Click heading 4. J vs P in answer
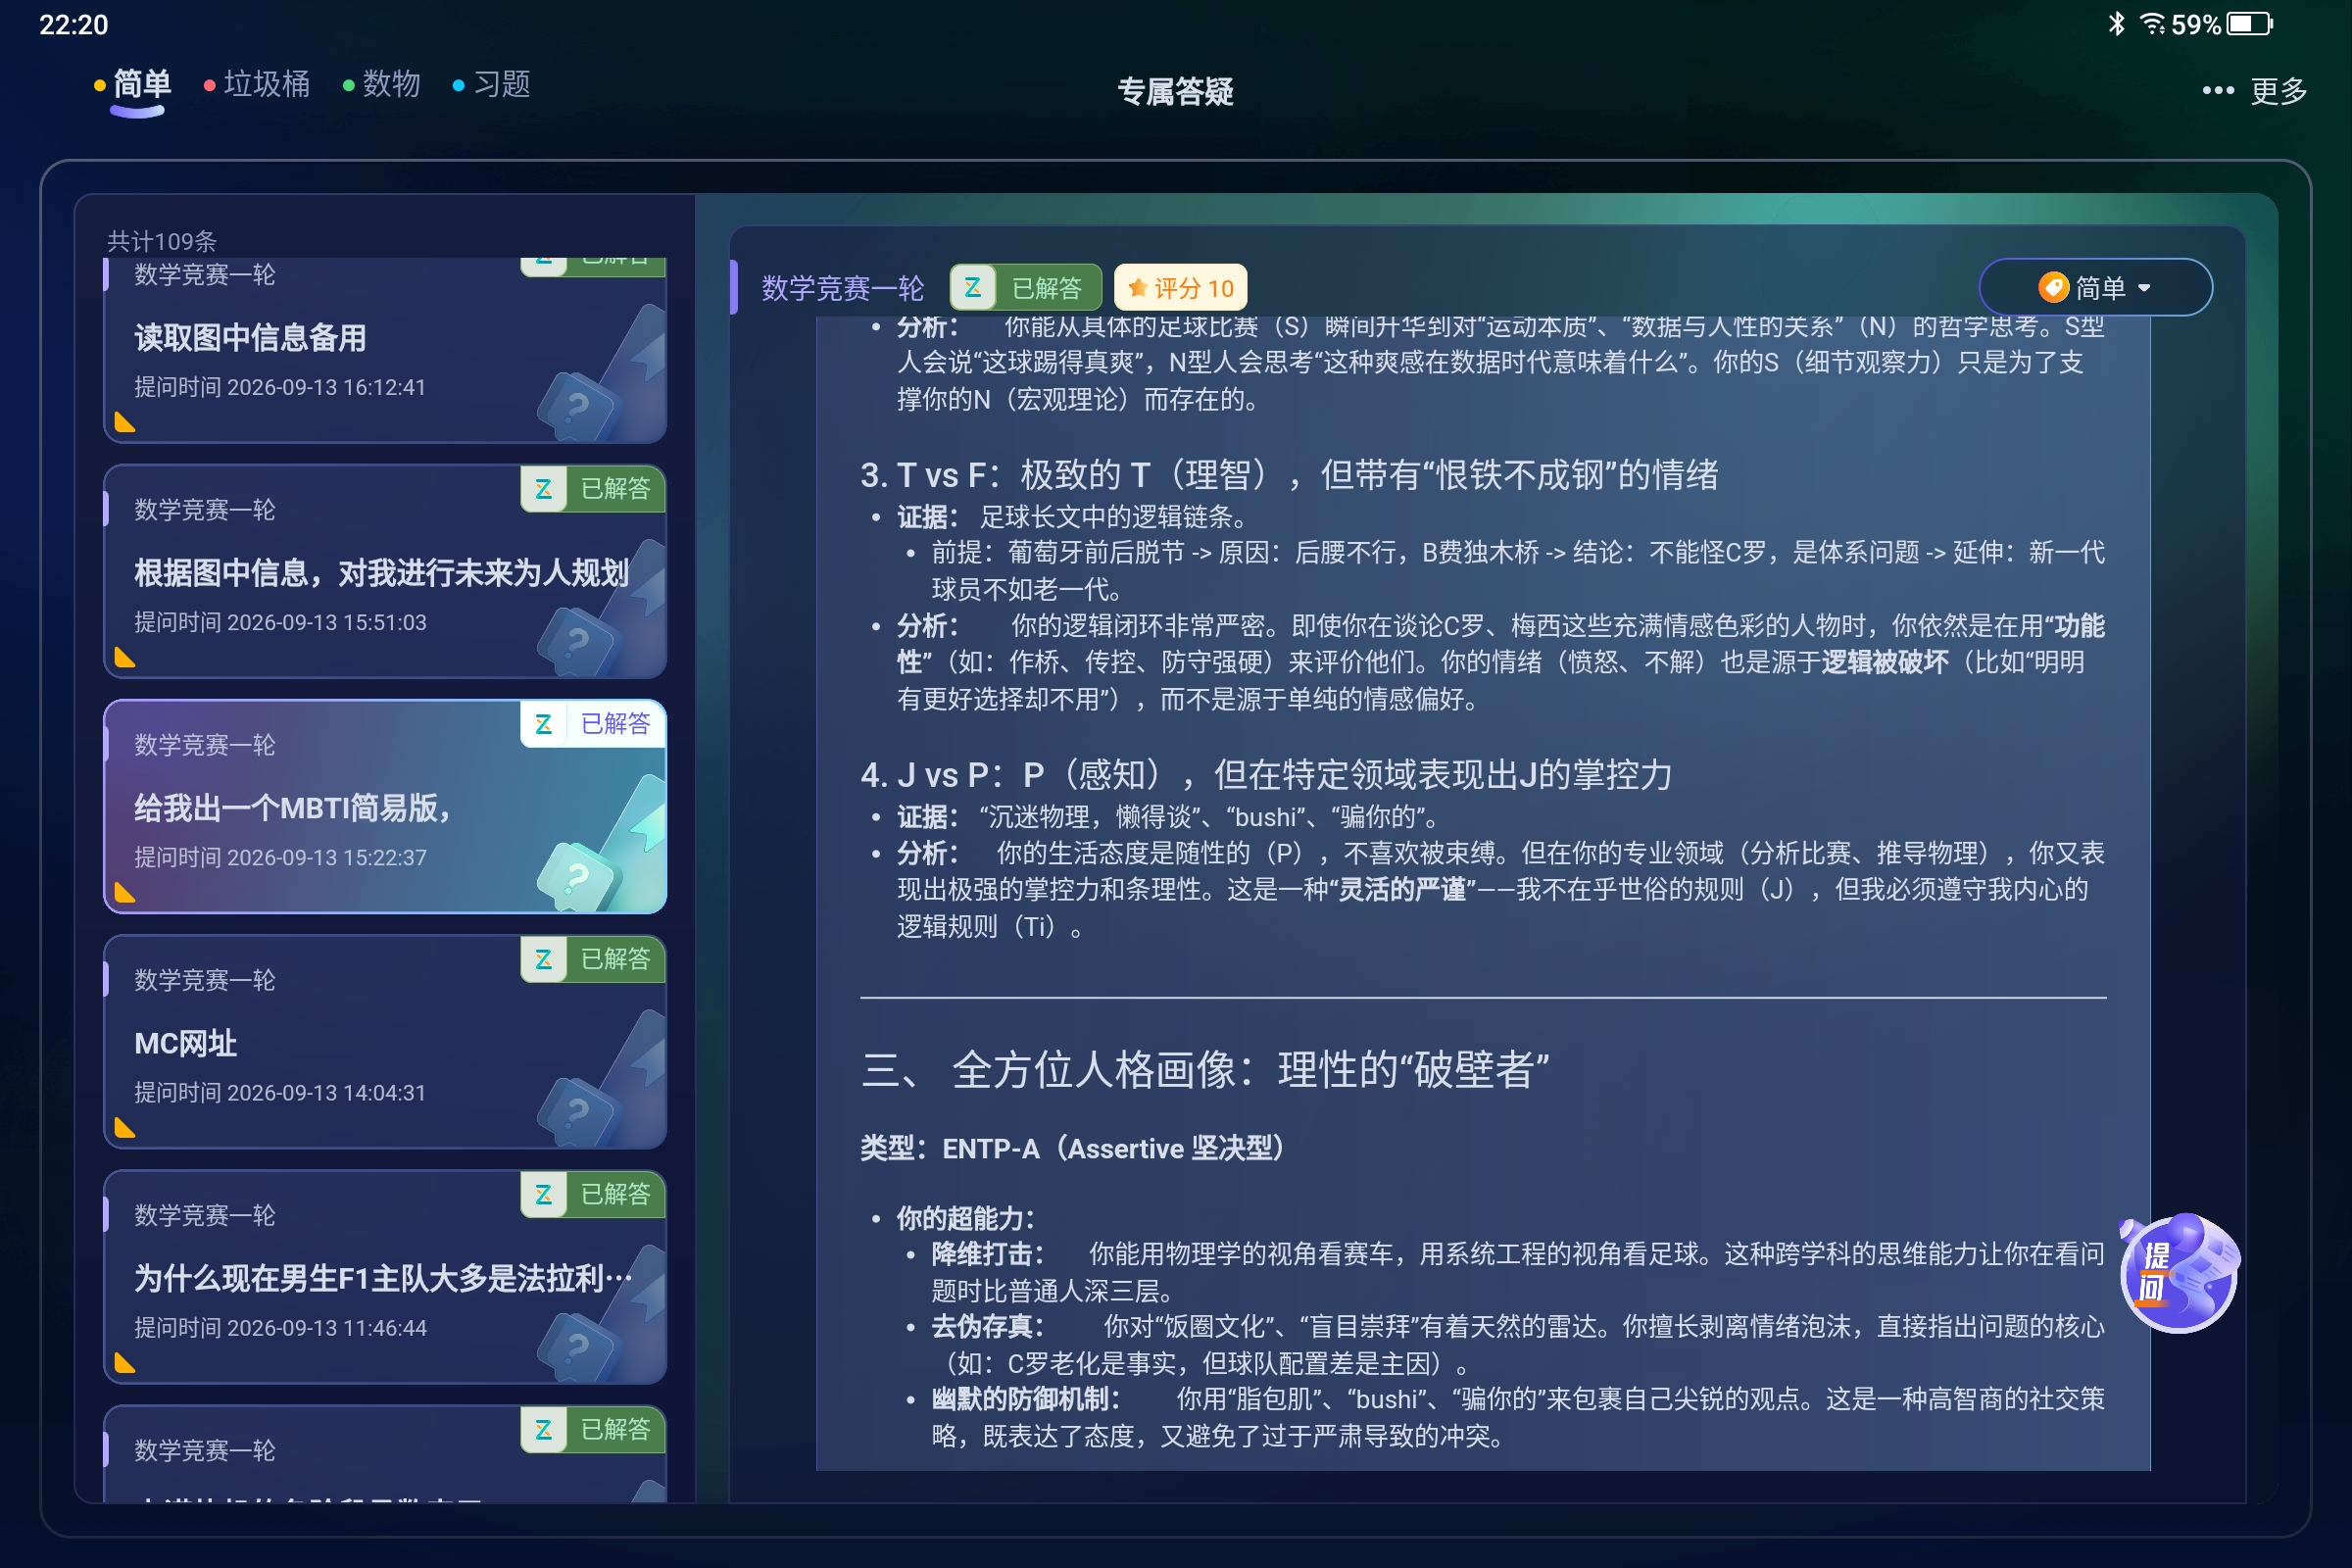Viewport: 2352px width, 1568px height. click(x=1266, y=774)
